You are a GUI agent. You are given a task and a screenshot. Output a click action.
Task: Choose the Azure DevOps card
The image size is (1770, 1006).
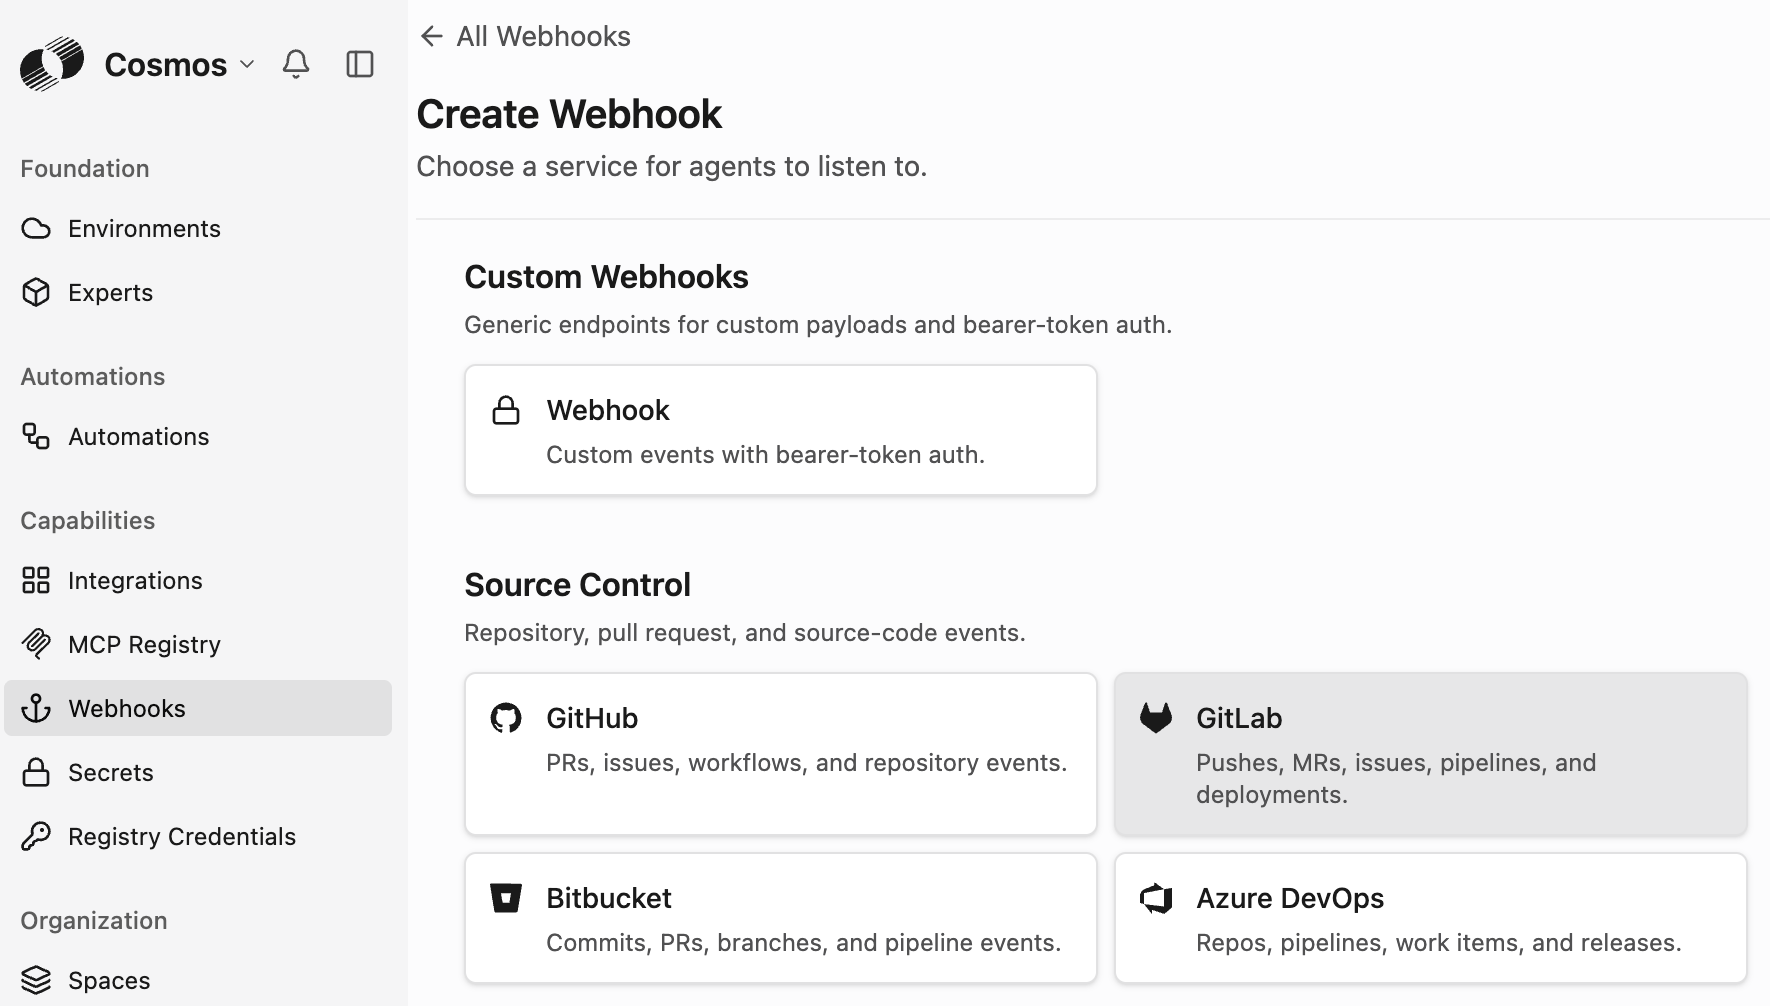point(1431,918)
